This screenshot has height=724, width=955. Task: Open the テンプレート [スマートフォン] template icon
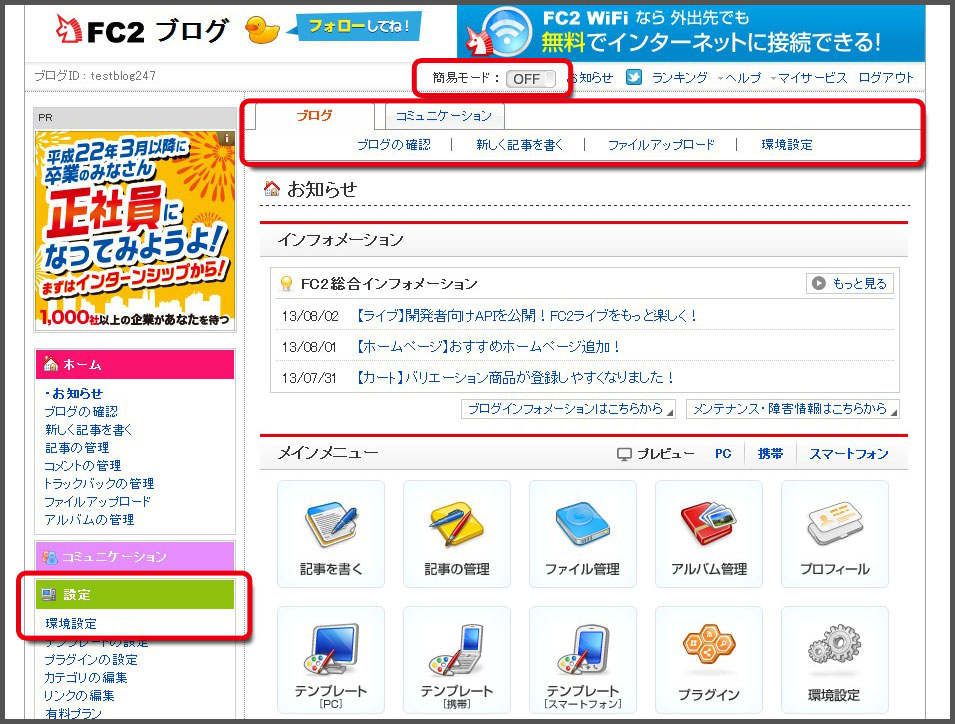coord(583,660)
